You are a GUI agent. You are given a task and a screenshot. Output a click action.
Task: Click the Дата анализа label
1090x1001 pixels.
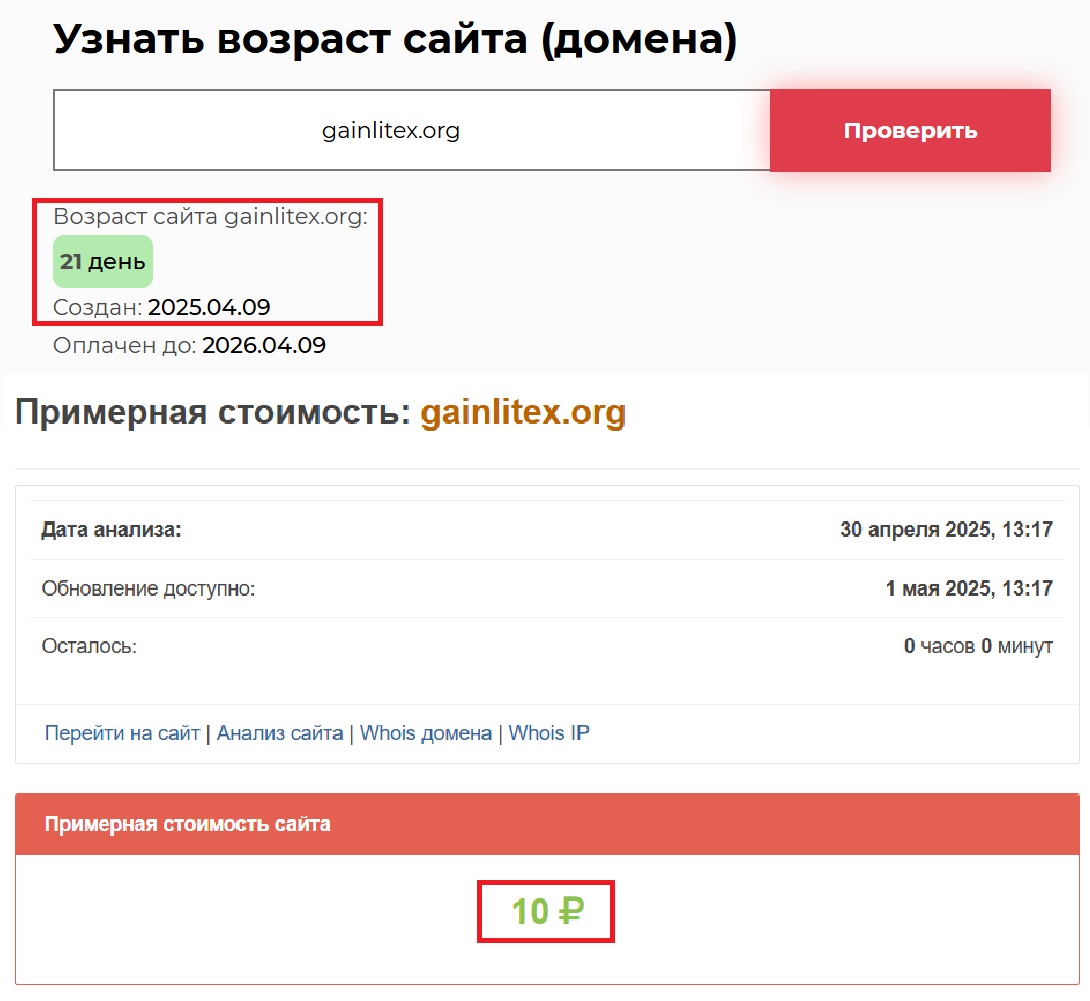[111, 530]
